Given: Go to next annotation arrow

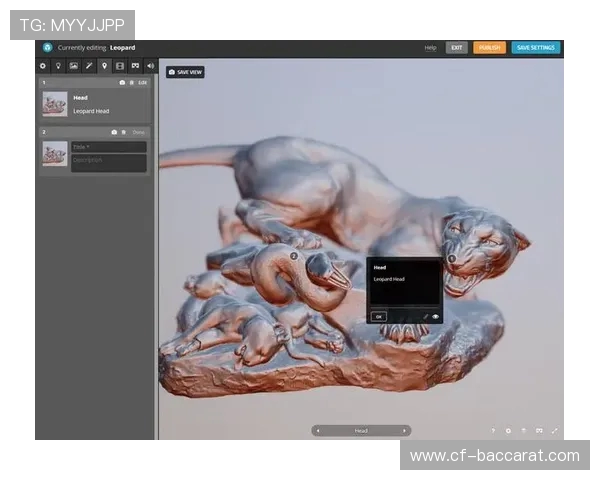Looking at the screenshot, I should [x=404, y=431].
